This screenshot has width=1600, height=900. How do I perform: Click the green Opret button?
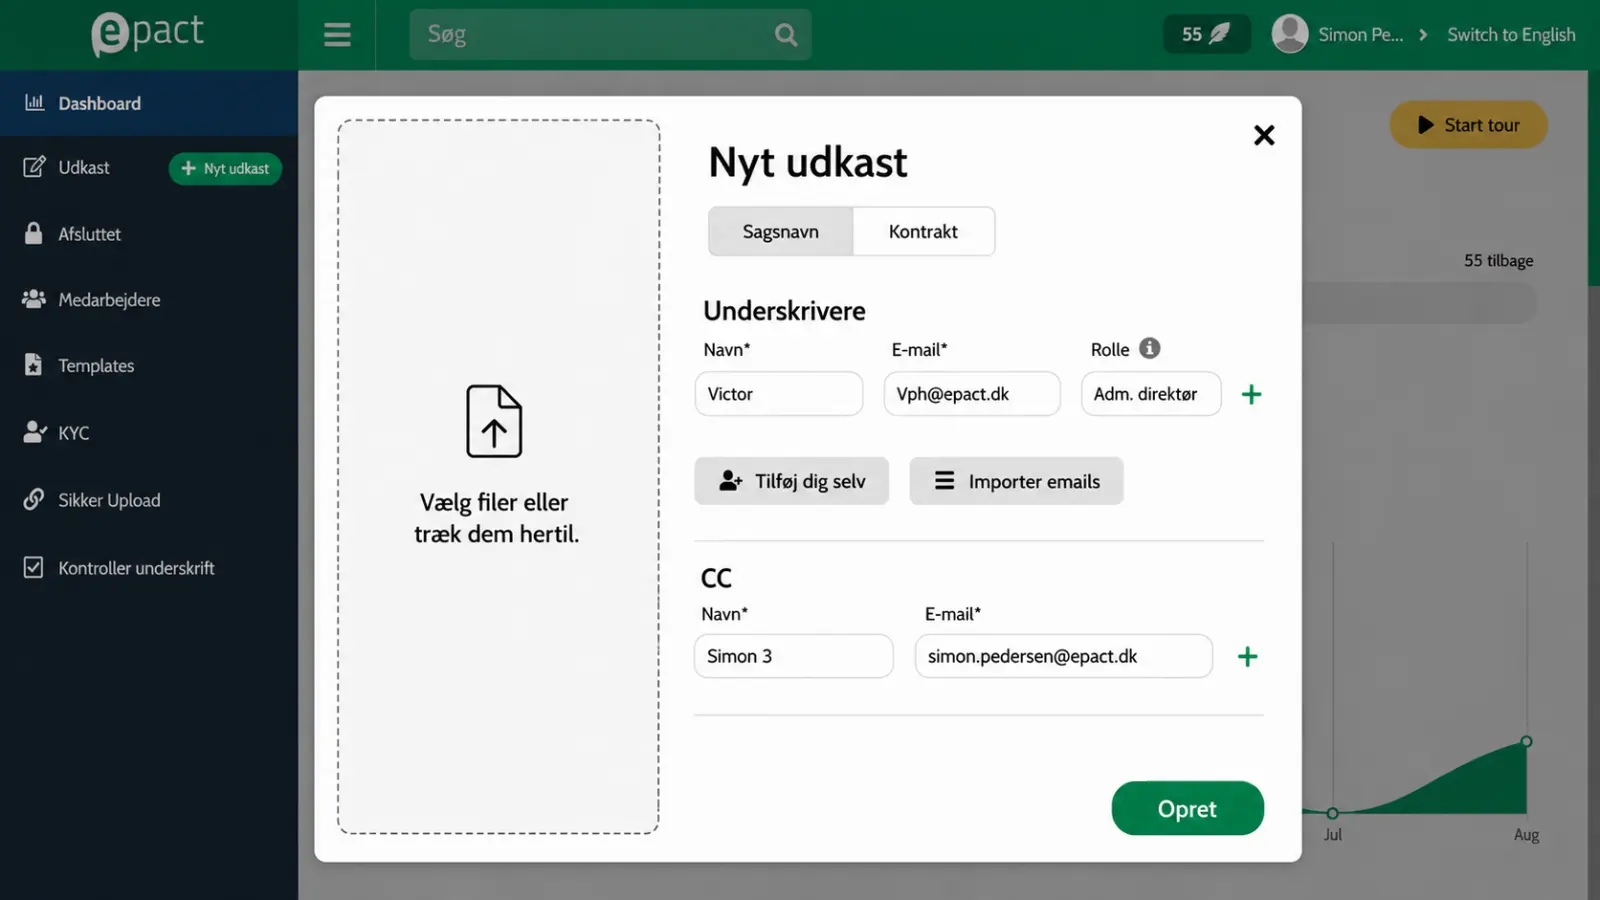(1187, 808)
